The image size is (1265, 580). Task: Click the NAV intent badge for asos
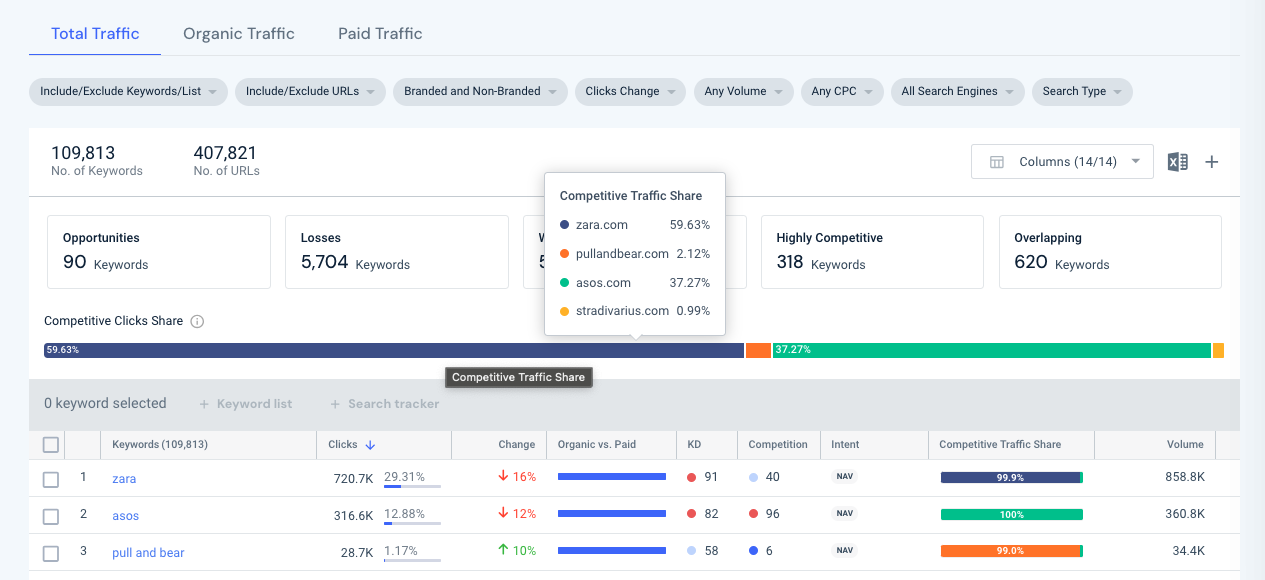point(845,514)
